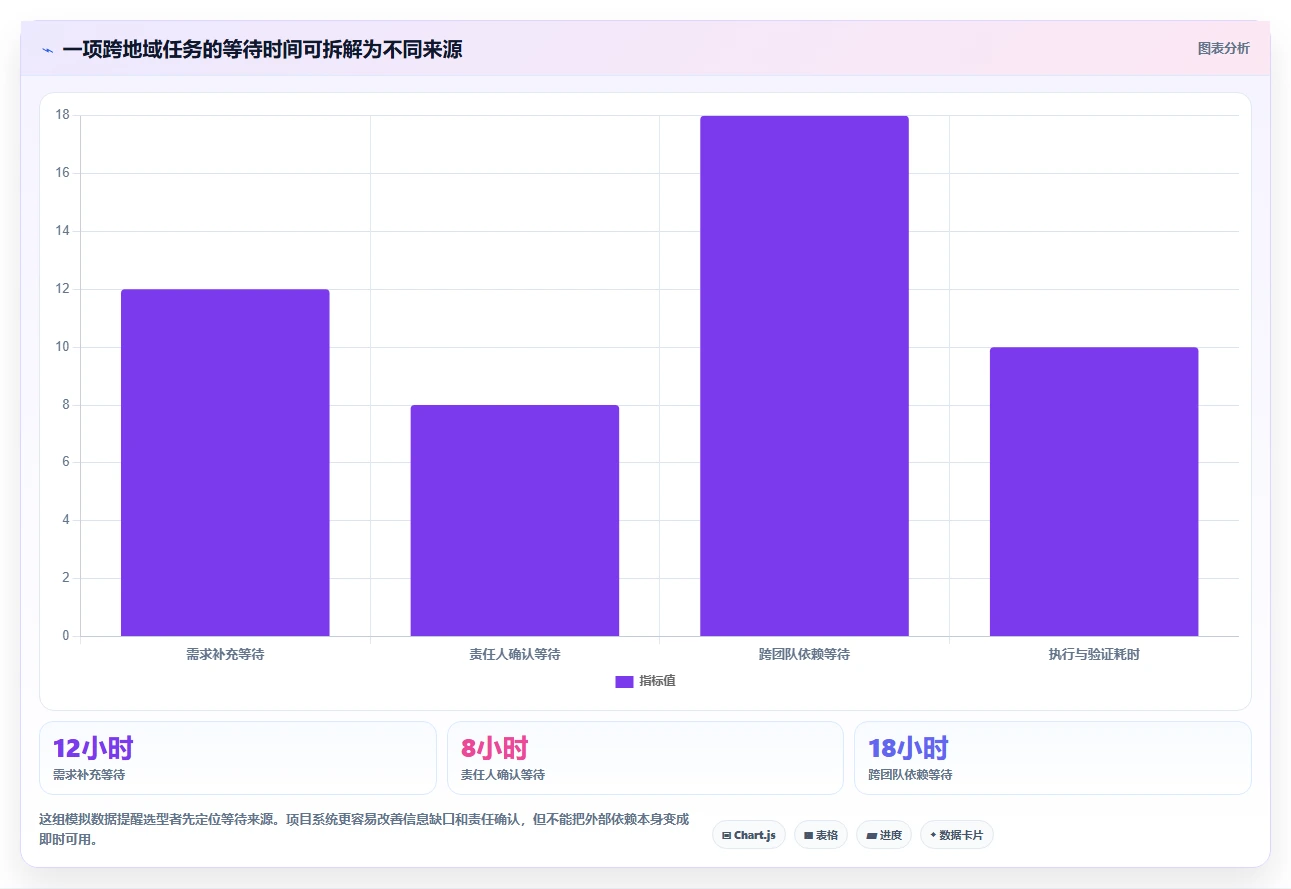Click the 跨团队依赖等待 bar in chart
1291x889 pixels.
tap(804, 376)
